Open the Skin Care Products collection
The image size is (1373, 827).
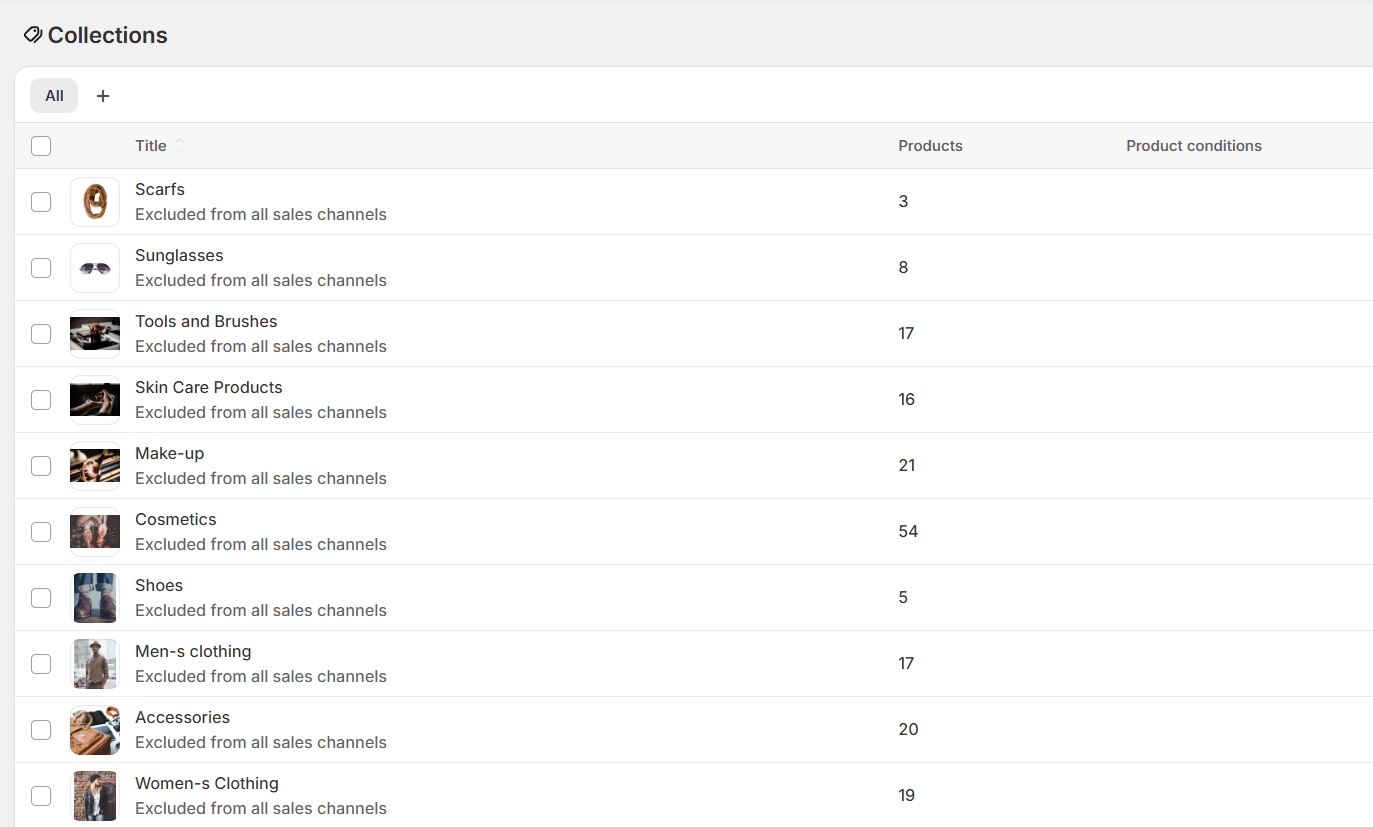tap(208, 388)
